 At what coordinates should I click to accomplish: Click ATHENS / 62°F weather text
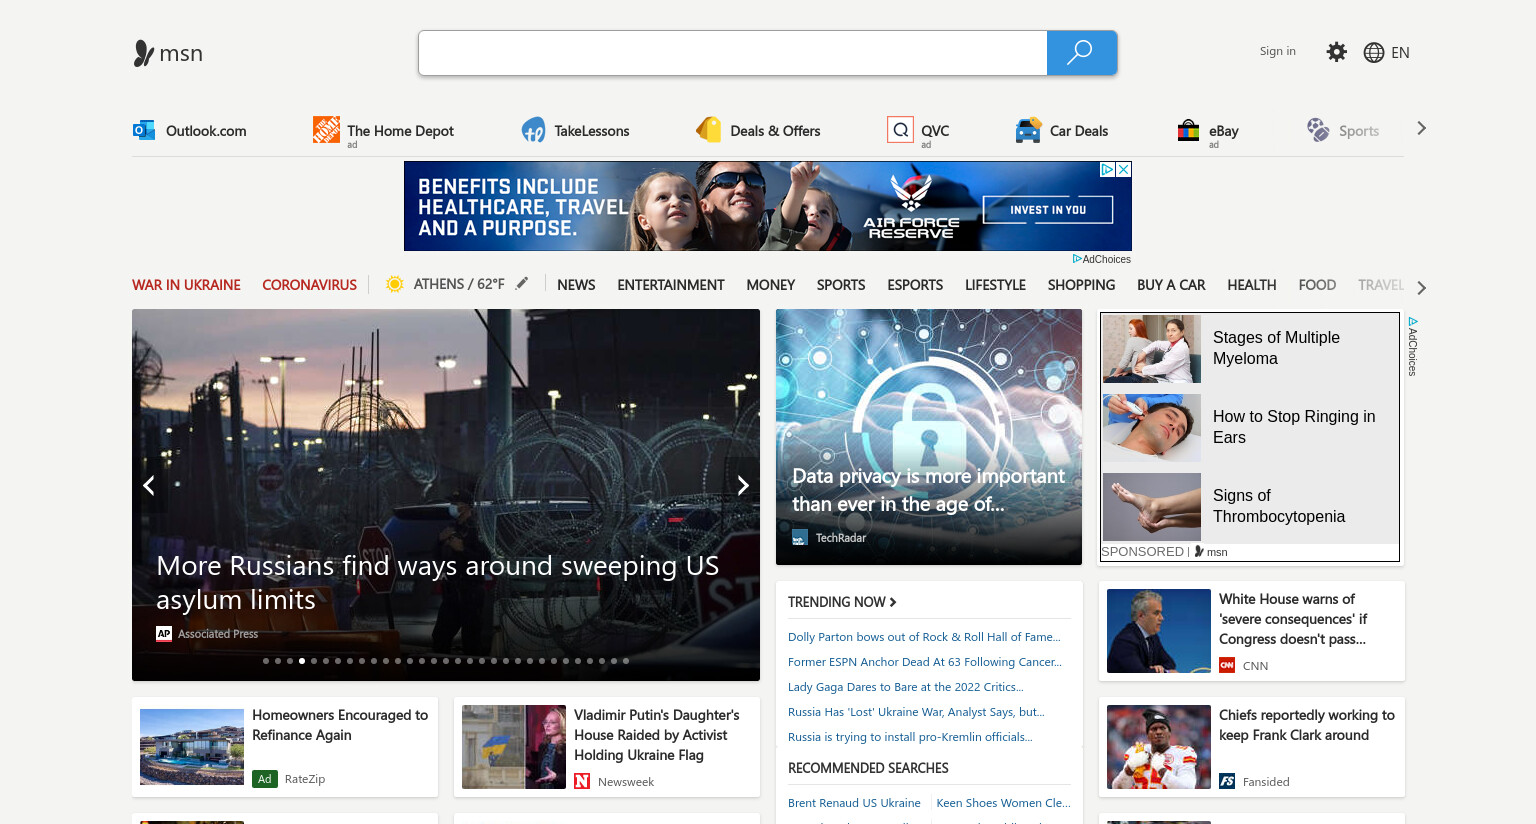(x=459, y=284)
